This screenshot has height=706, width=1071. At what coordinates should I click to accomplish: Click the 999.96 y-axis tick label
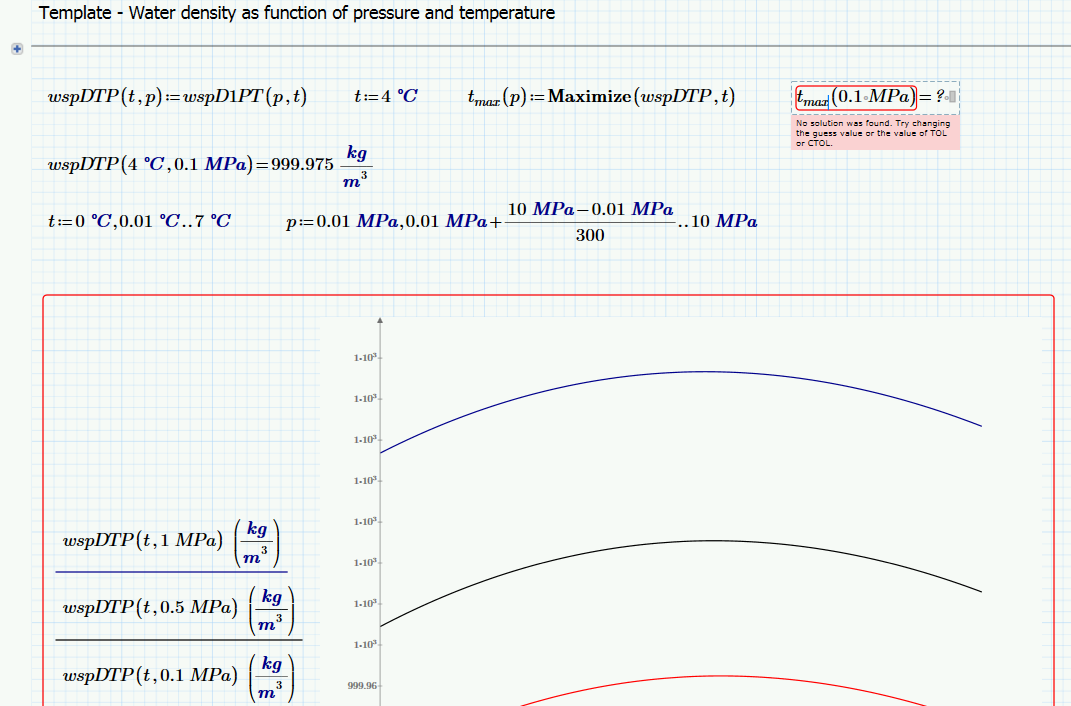[x=361, y=686]
